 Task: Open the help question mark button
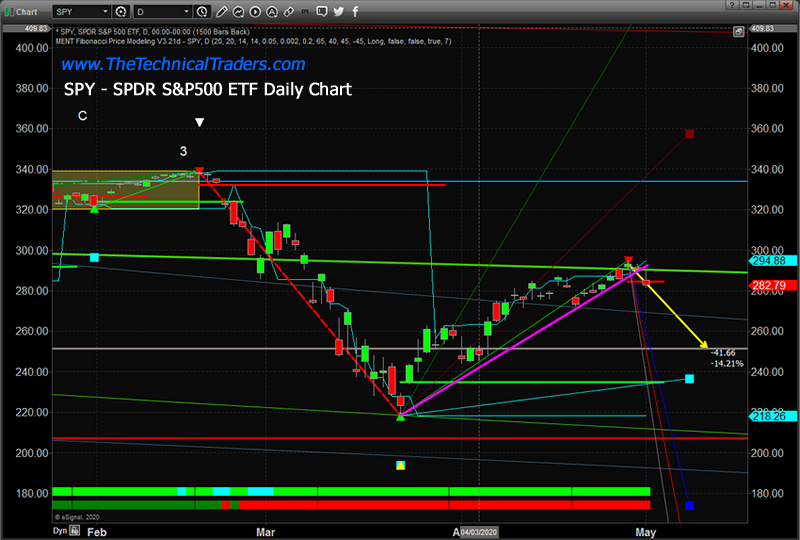[732, 5]
